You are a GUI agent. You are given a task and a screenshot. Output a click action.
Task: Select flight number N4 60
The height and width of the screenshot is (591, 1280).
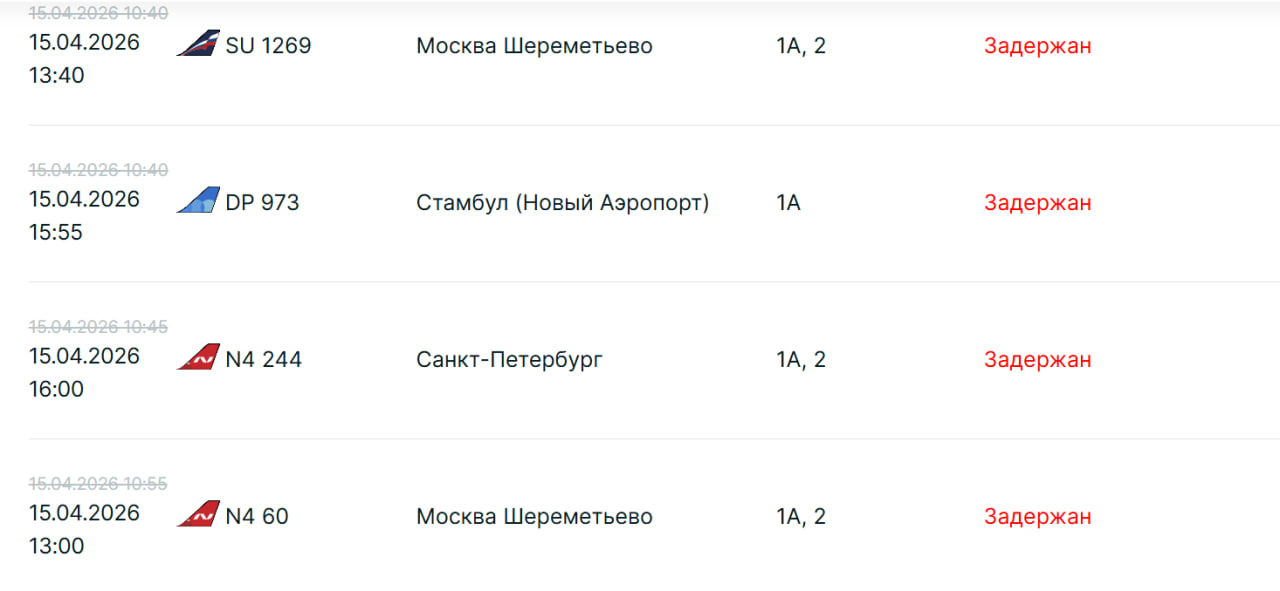[257, 517]
